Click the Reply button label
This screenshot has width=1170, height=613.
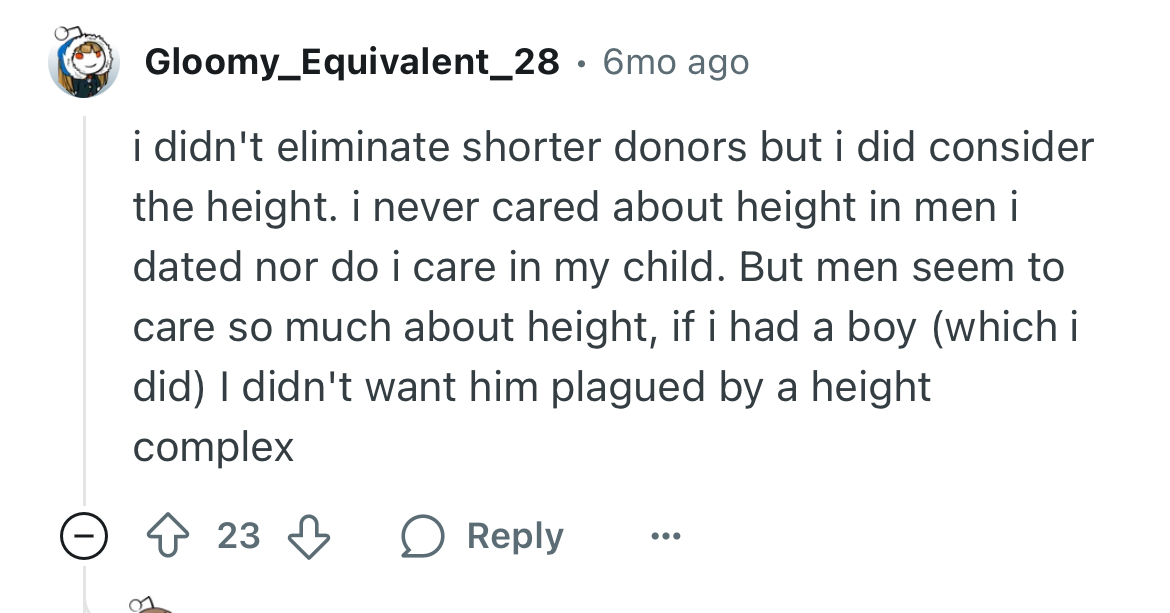515,536
